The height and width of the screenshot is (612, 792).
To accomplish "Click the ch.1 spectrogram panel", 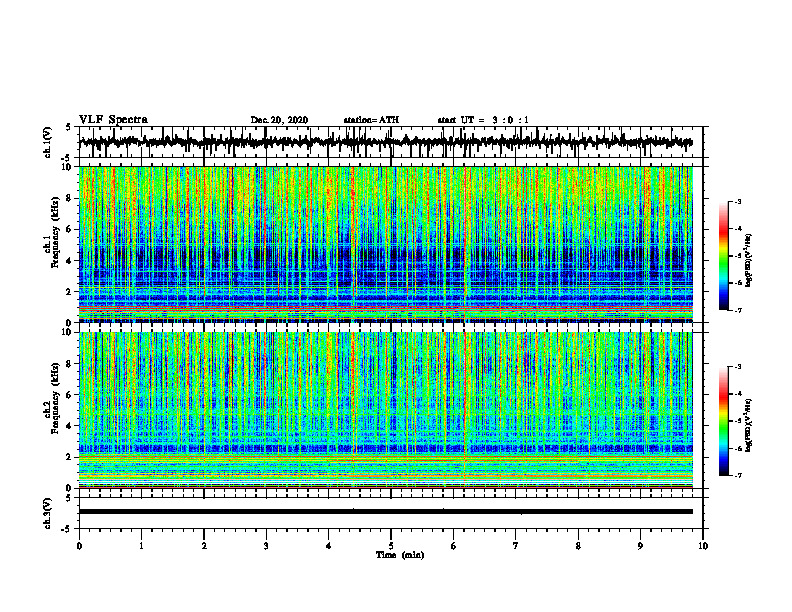I will [385, 244].
